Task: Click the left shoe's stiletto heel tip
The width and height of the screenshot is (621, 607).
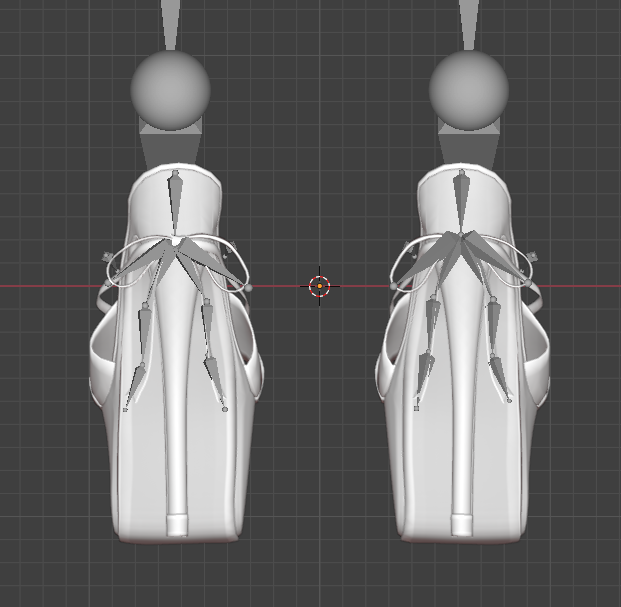Action: pos(177,525)
